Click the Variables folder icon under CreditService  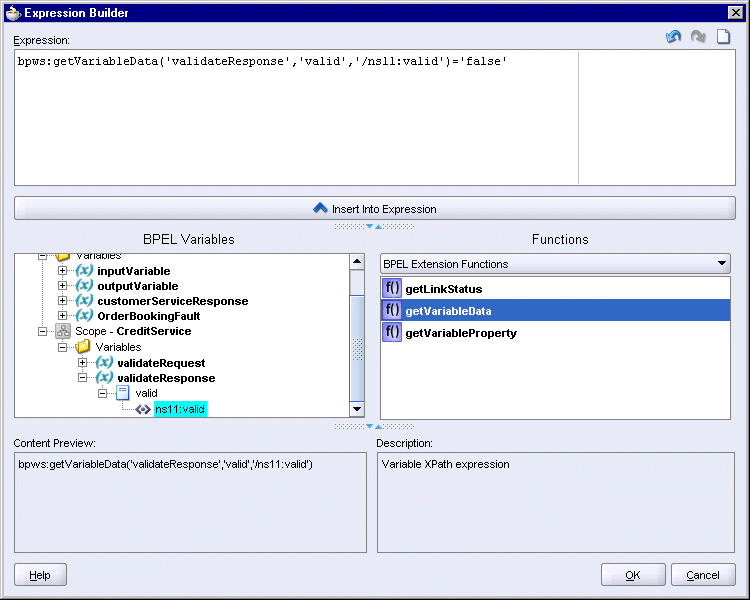coord(83,346)
